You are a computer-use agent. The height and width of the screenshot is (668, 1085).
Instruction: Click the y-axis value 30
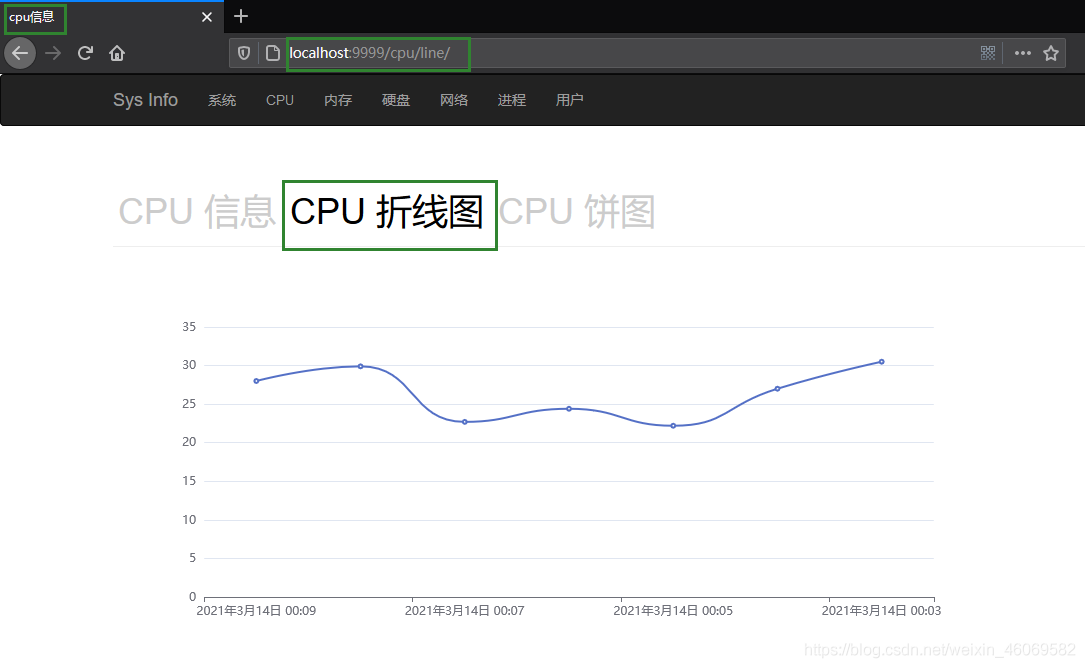(189, 365)
